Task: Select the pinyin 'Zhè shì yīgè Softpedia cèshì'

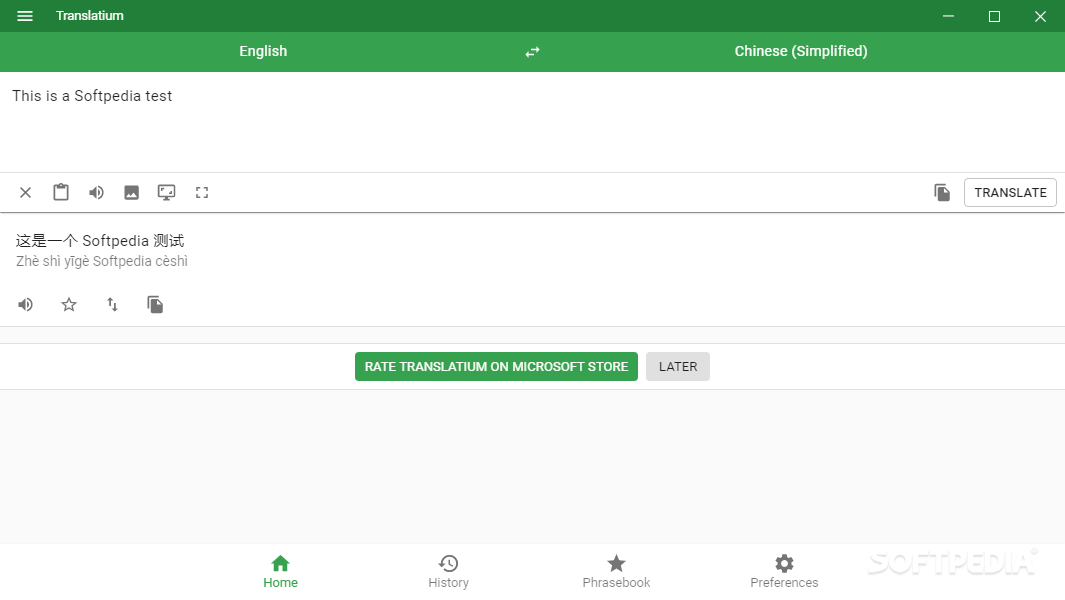Action: [102, 262]
